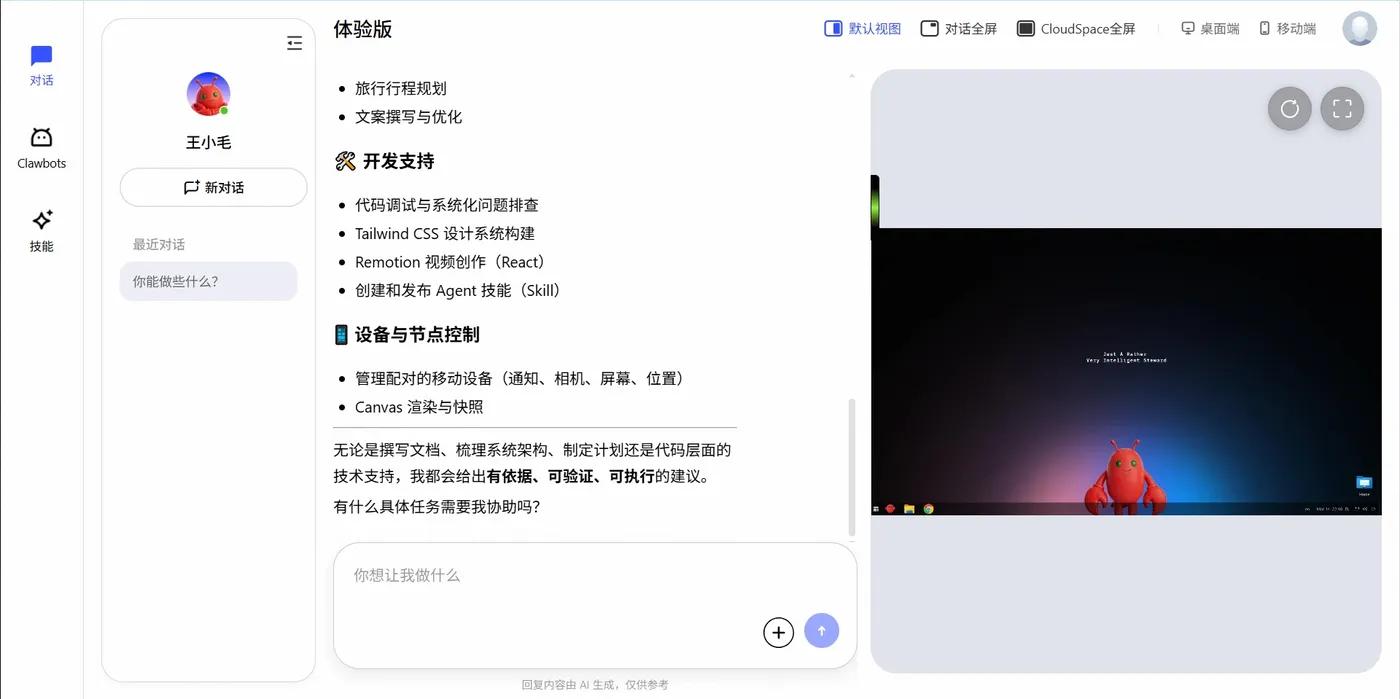
Task: Open the user profile avatar menu
Action: [1359, 29]
